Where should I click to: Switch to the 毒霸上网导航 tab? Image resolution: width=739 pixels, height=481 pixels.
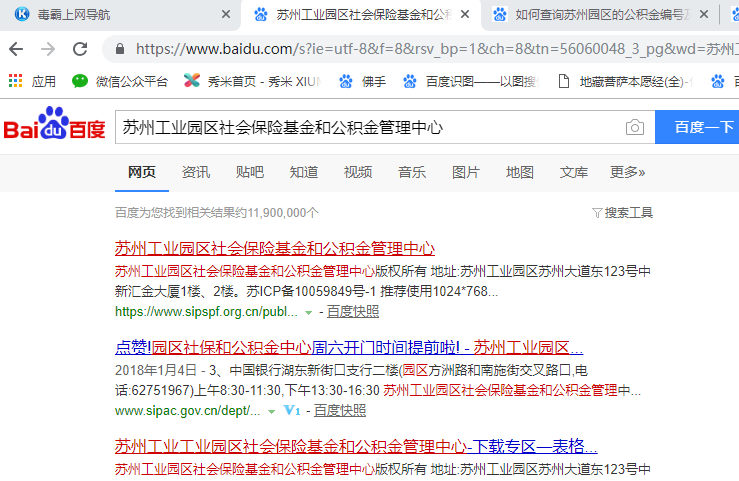120,15
